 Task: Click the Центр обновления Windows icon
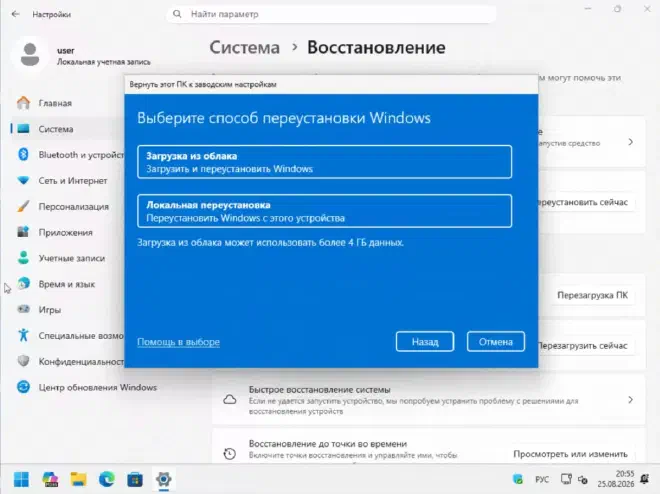point(24,387)
